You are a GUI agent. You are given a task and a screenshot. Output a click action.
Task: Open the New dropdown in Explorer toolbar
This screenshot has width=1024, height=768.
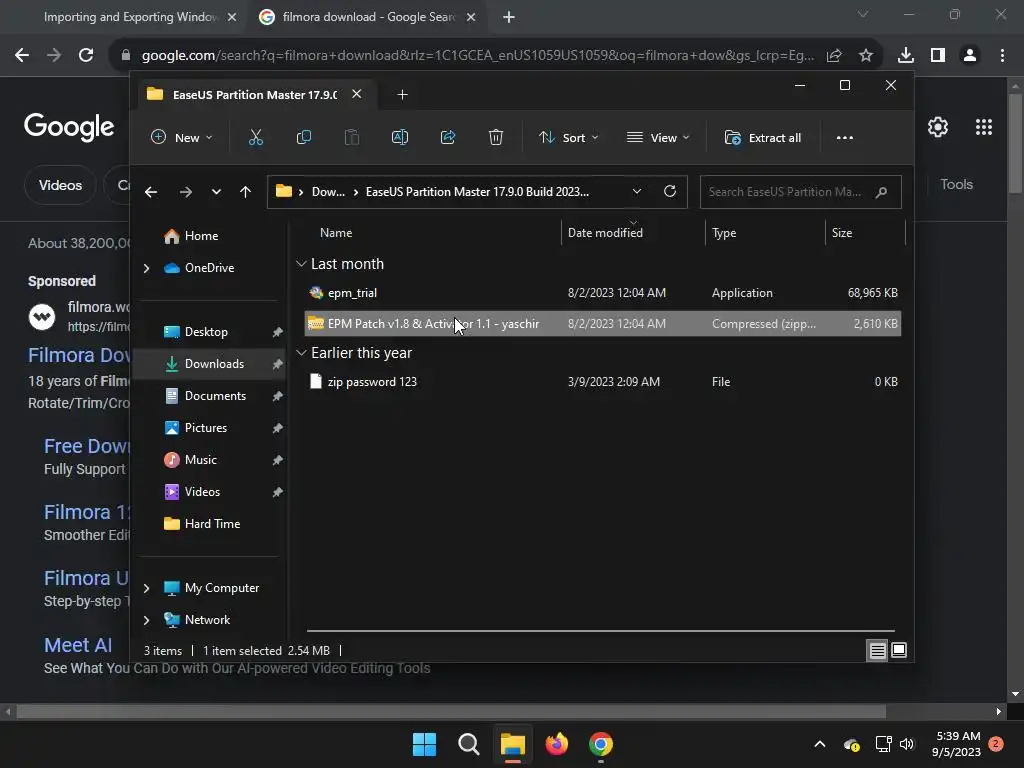click(182, 138)
